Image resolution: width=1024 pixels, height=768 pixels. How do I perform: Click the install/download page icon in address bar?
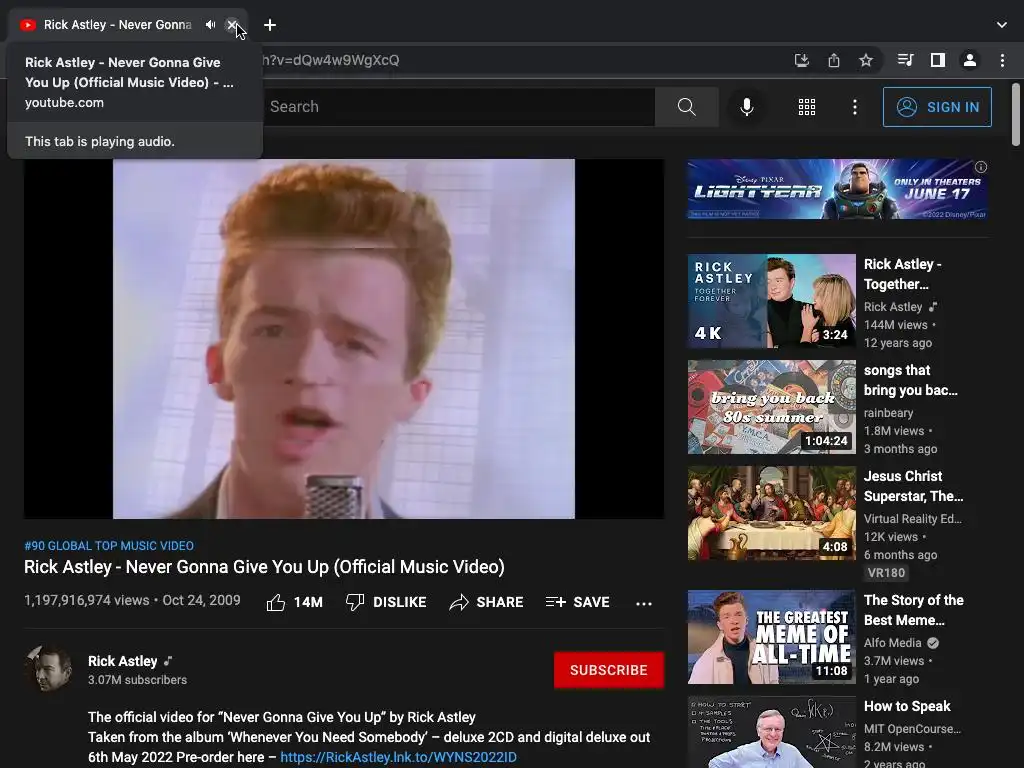[801, 60]
